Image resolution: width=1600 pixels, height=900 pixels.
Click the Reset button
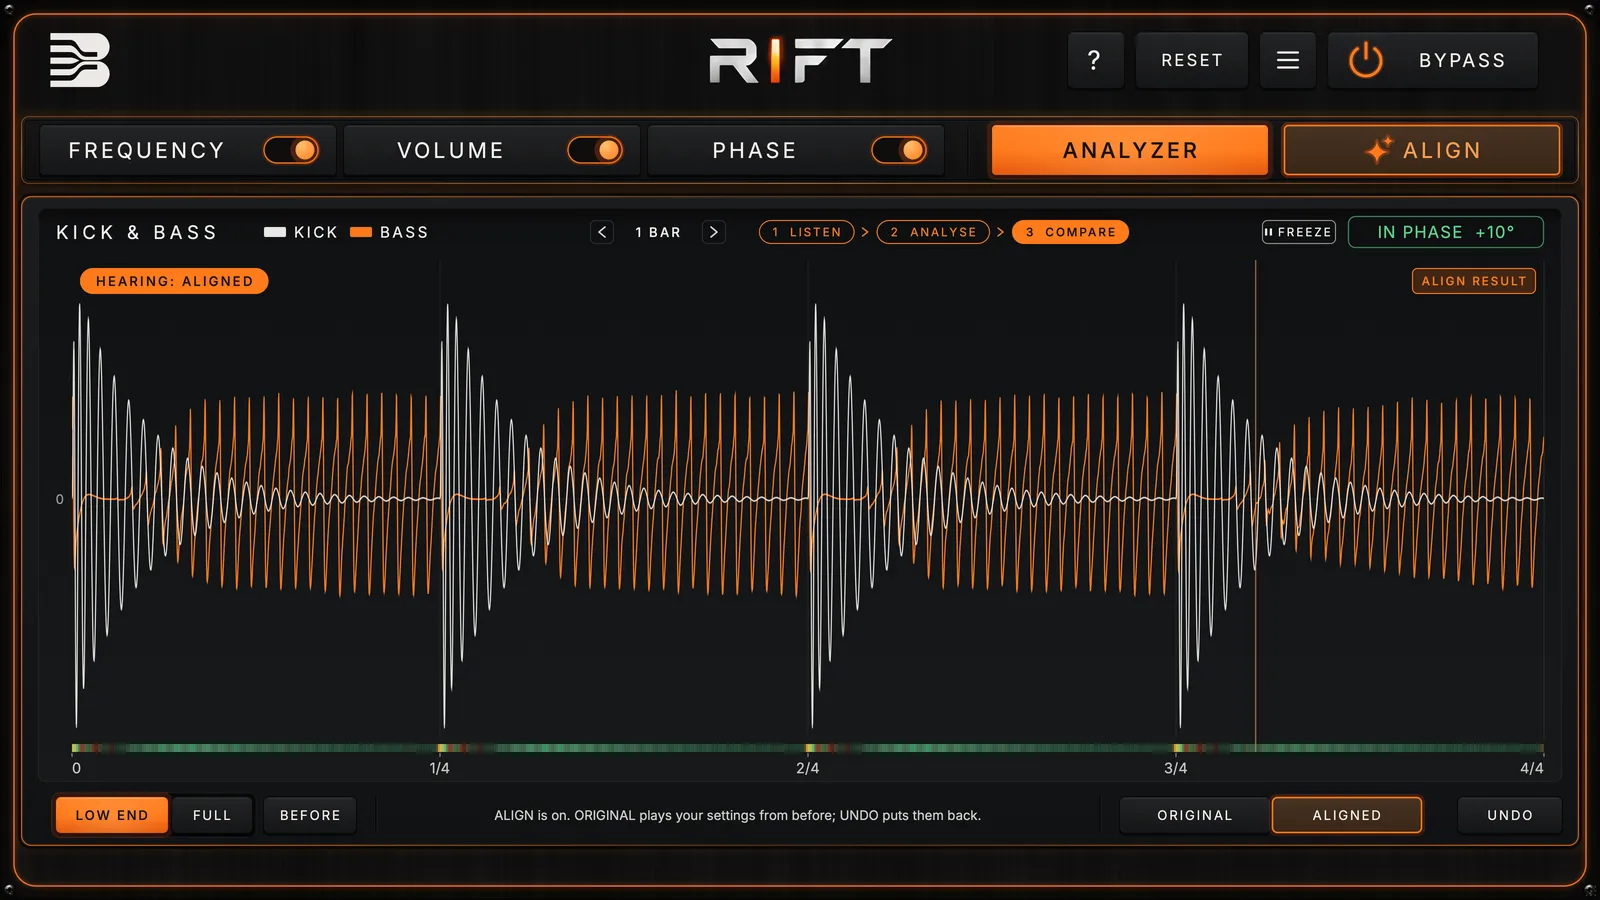pos(1192,60)
